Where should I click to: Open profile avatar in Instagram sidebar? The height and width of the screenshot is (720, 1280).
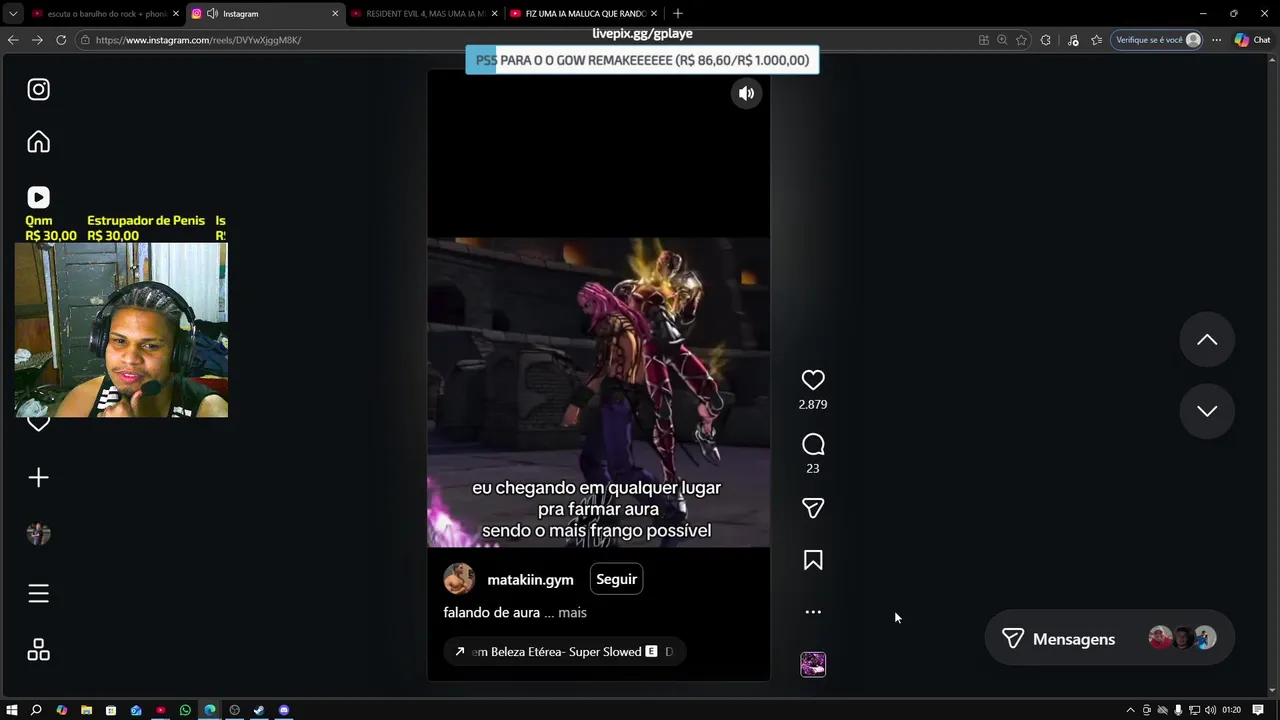(38, 534)
